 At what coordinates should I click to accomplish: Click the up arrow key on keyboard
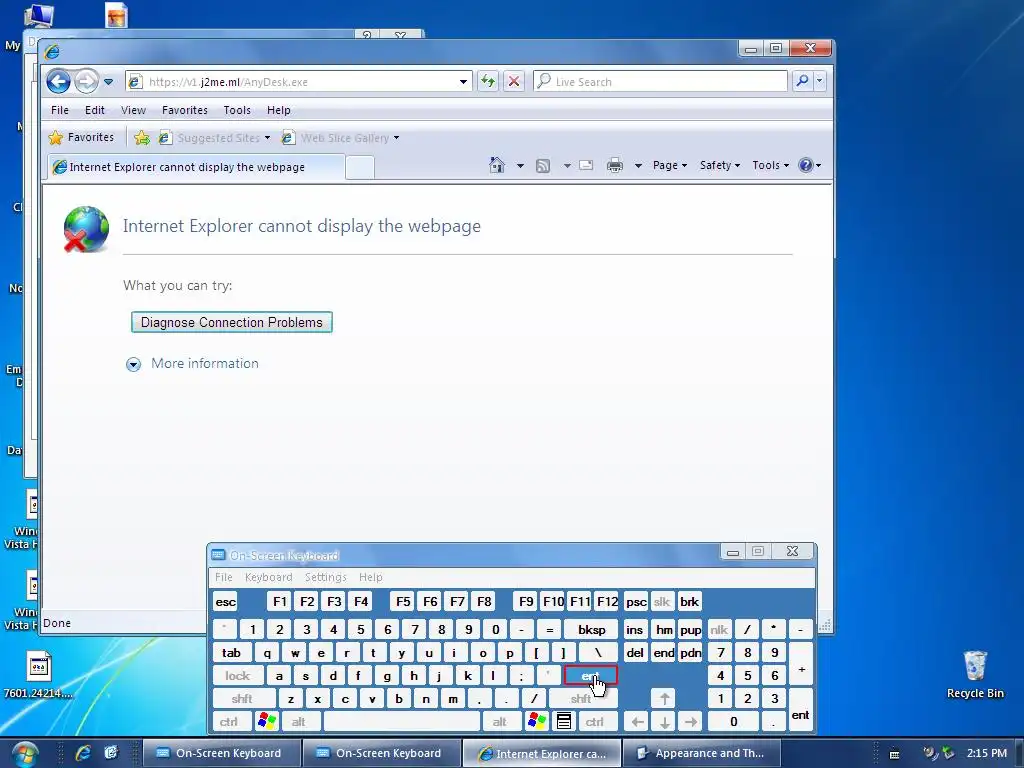[x=664, y=699]
